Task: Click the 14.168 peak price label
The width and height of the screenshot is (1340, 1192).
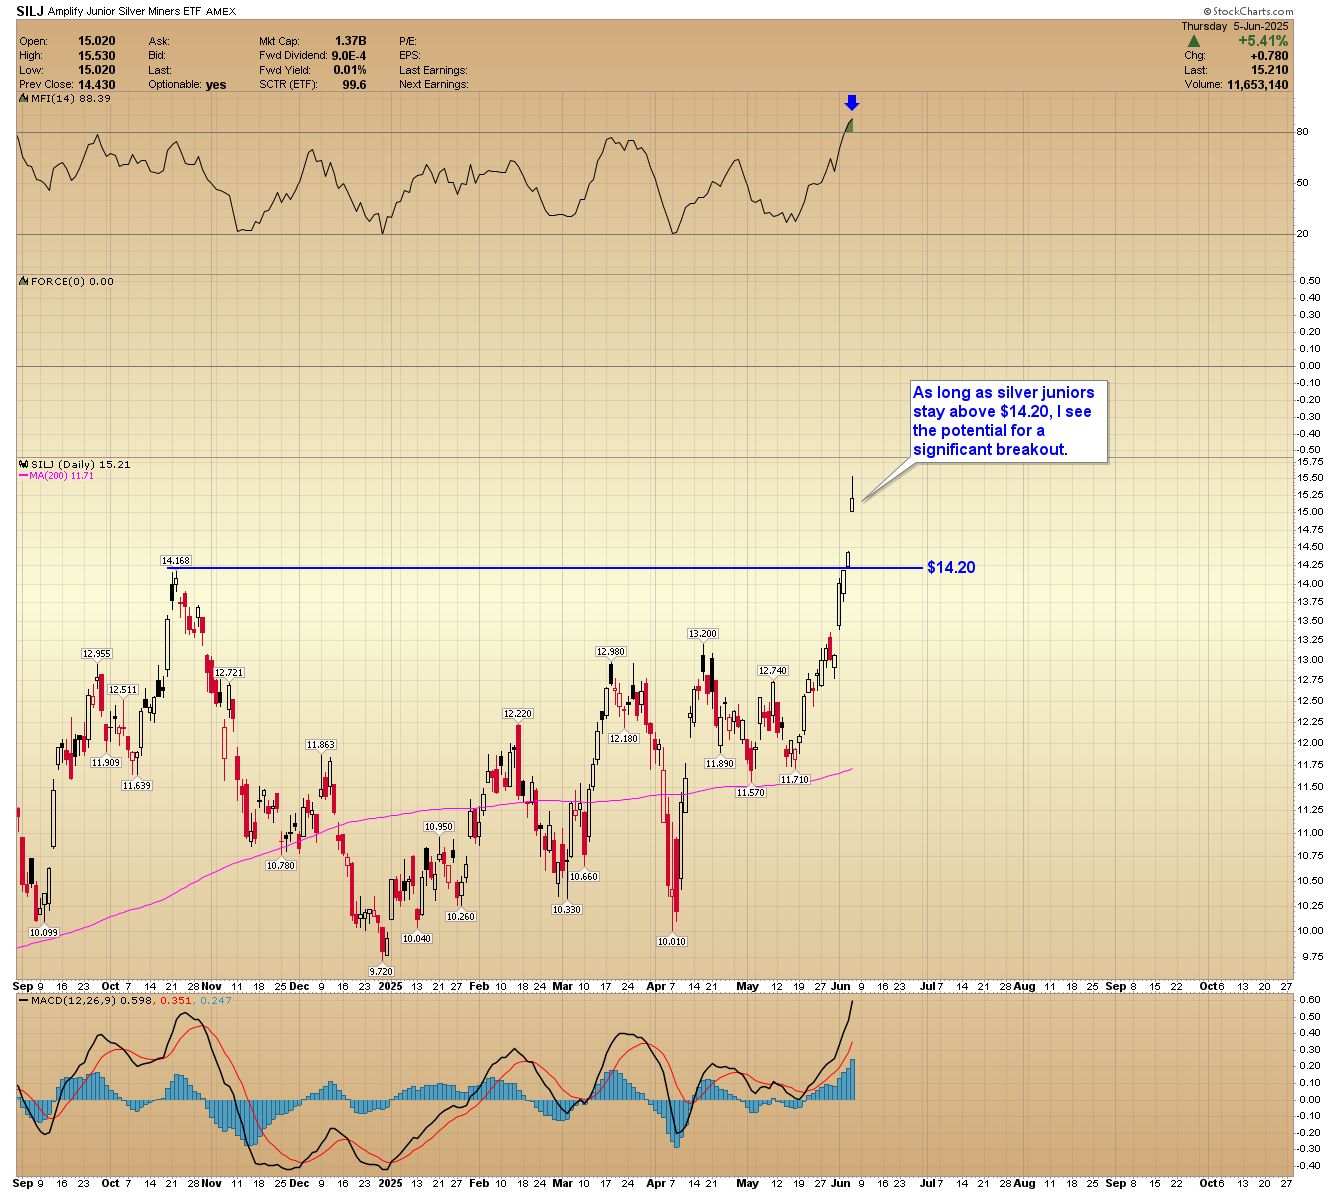Action: [x=176, y=561]
